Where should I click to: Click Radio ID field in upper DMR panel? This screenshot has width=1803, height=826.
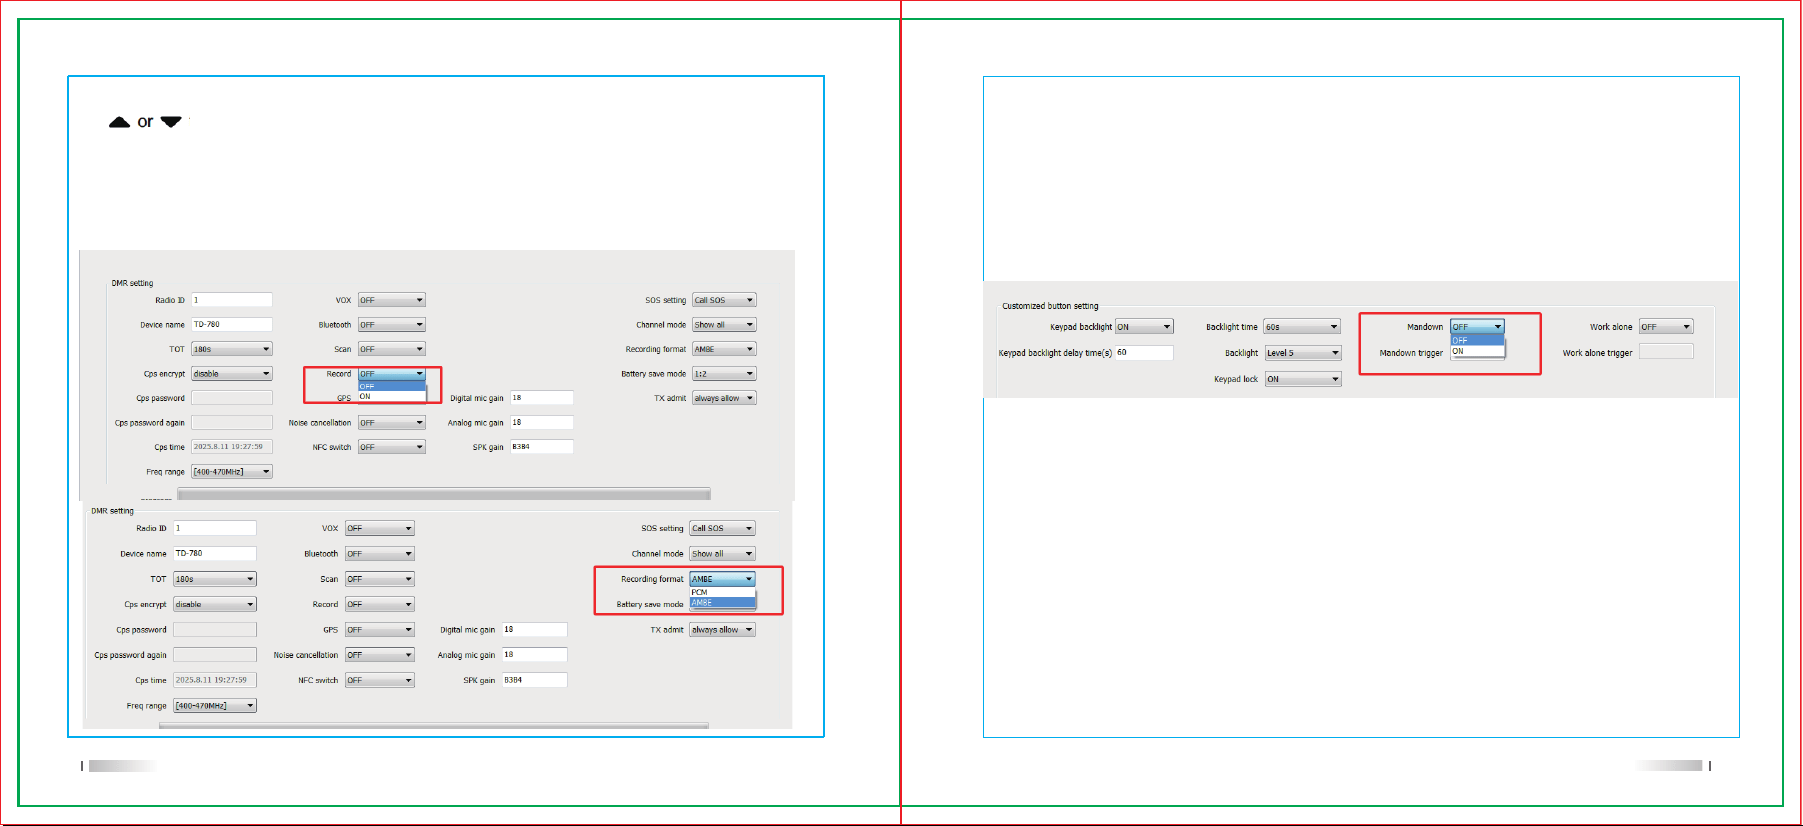232,300
